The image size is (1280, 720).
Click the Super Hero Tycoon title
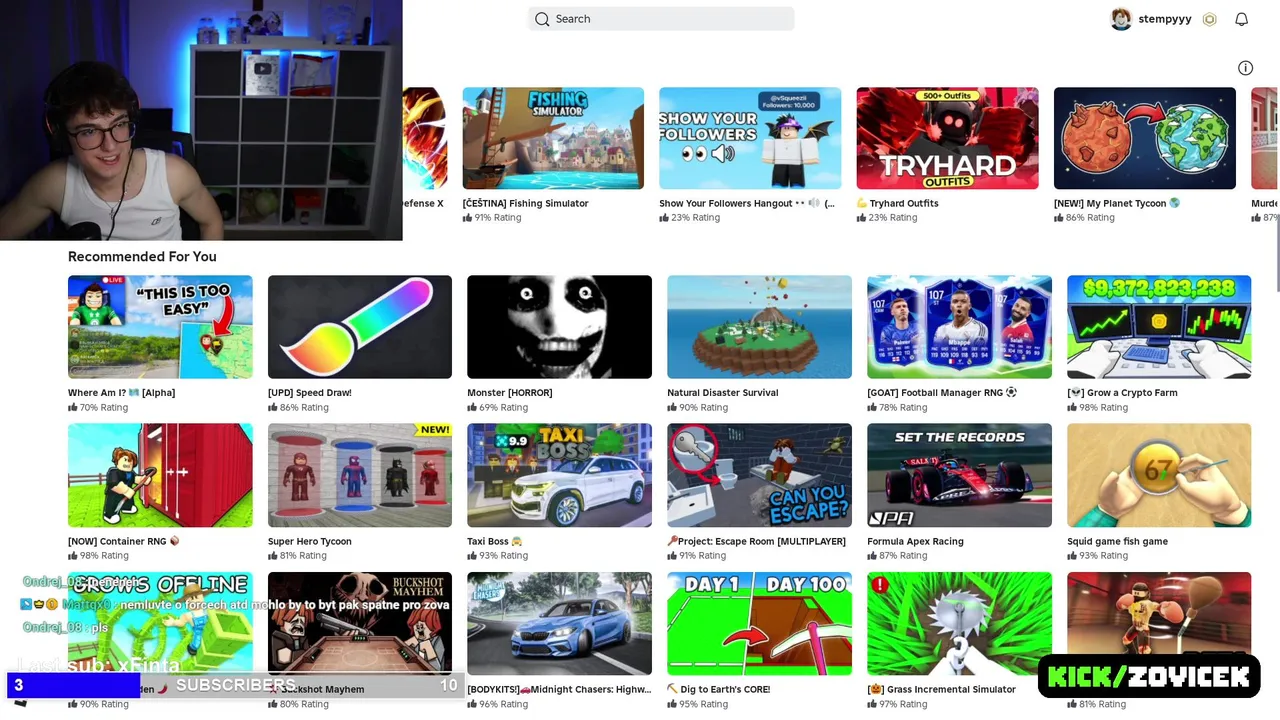310,541
